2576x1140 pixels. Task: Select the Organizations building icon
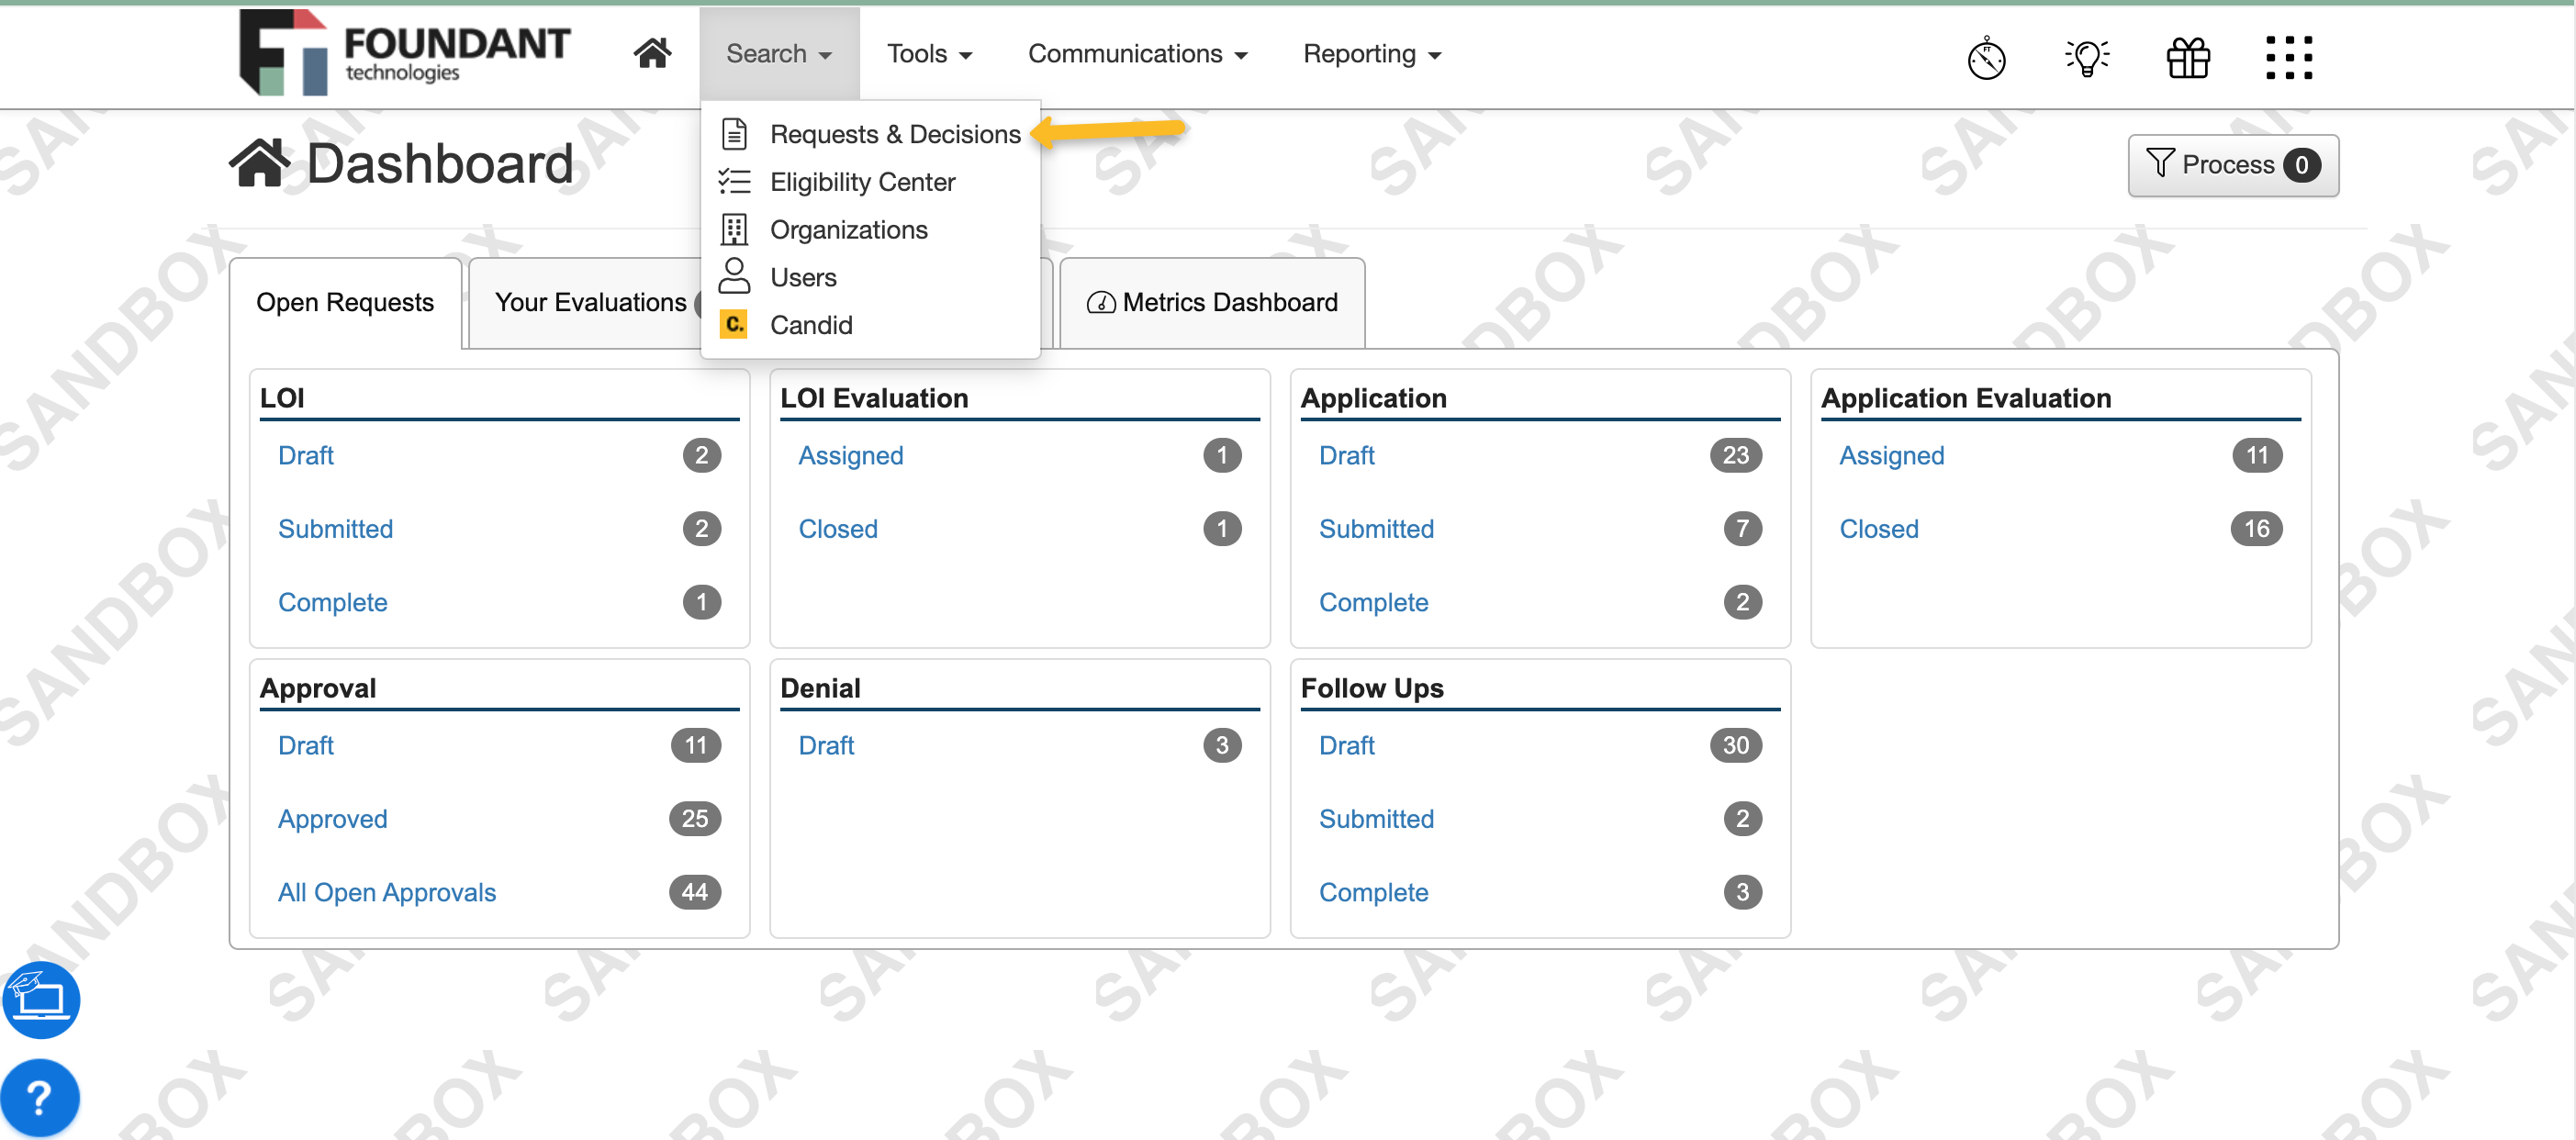point(735,229)
